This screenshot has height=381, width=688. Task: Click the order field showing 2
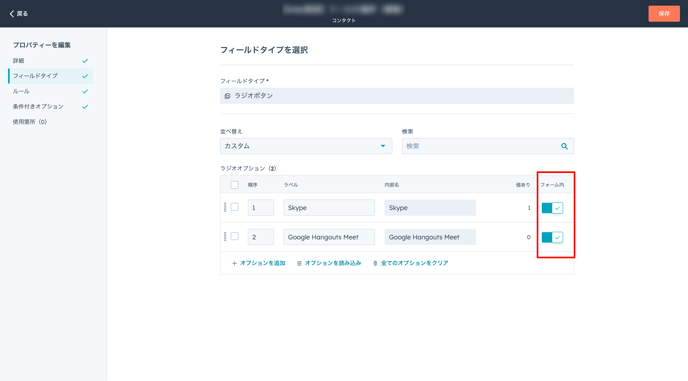[x=261, y=237]
